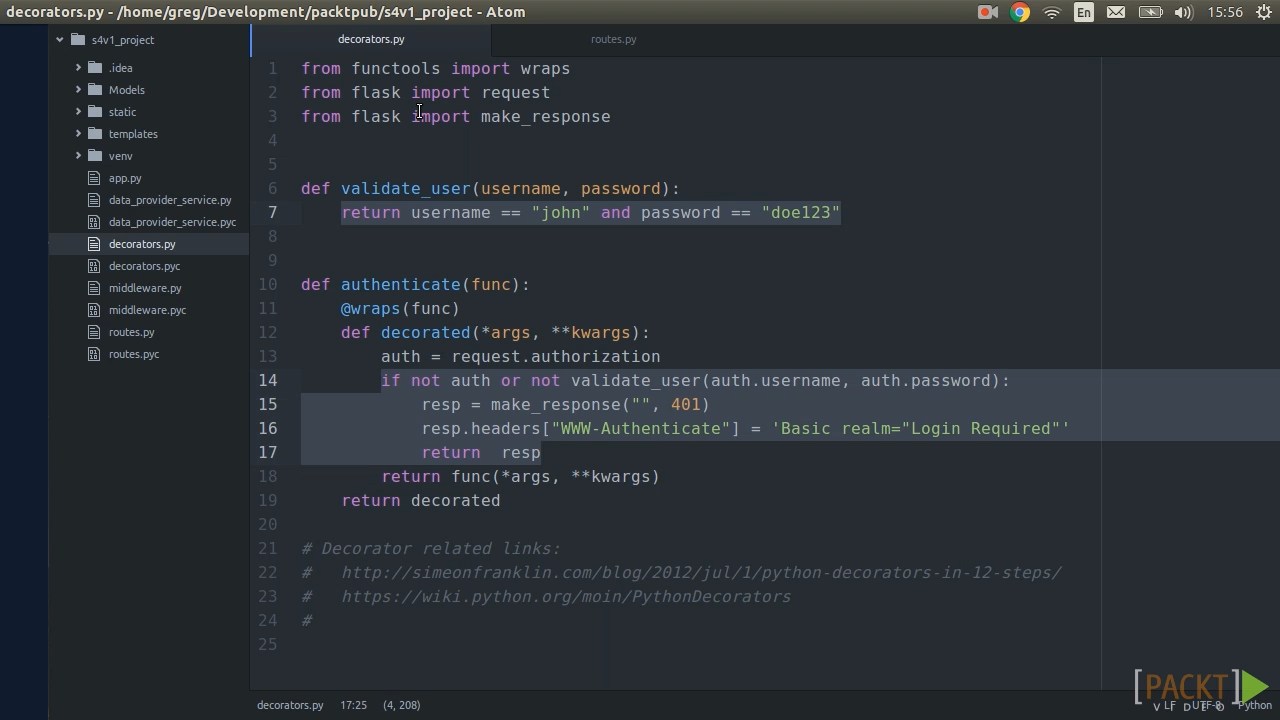Click line number 14 in the gutter
This screenshot has height=720, width=1280.
(268, 380)
